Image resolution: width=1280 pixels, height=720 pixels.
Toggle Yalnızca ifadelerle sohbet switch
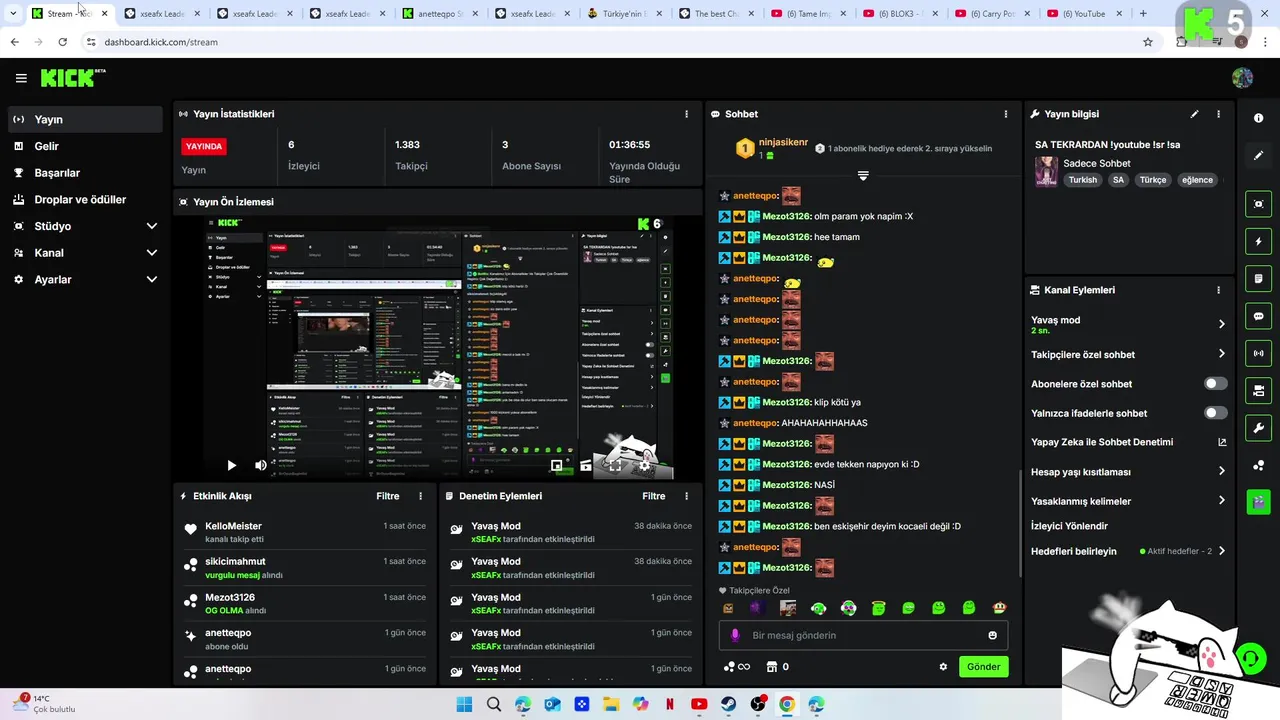tap(1215, 413)
